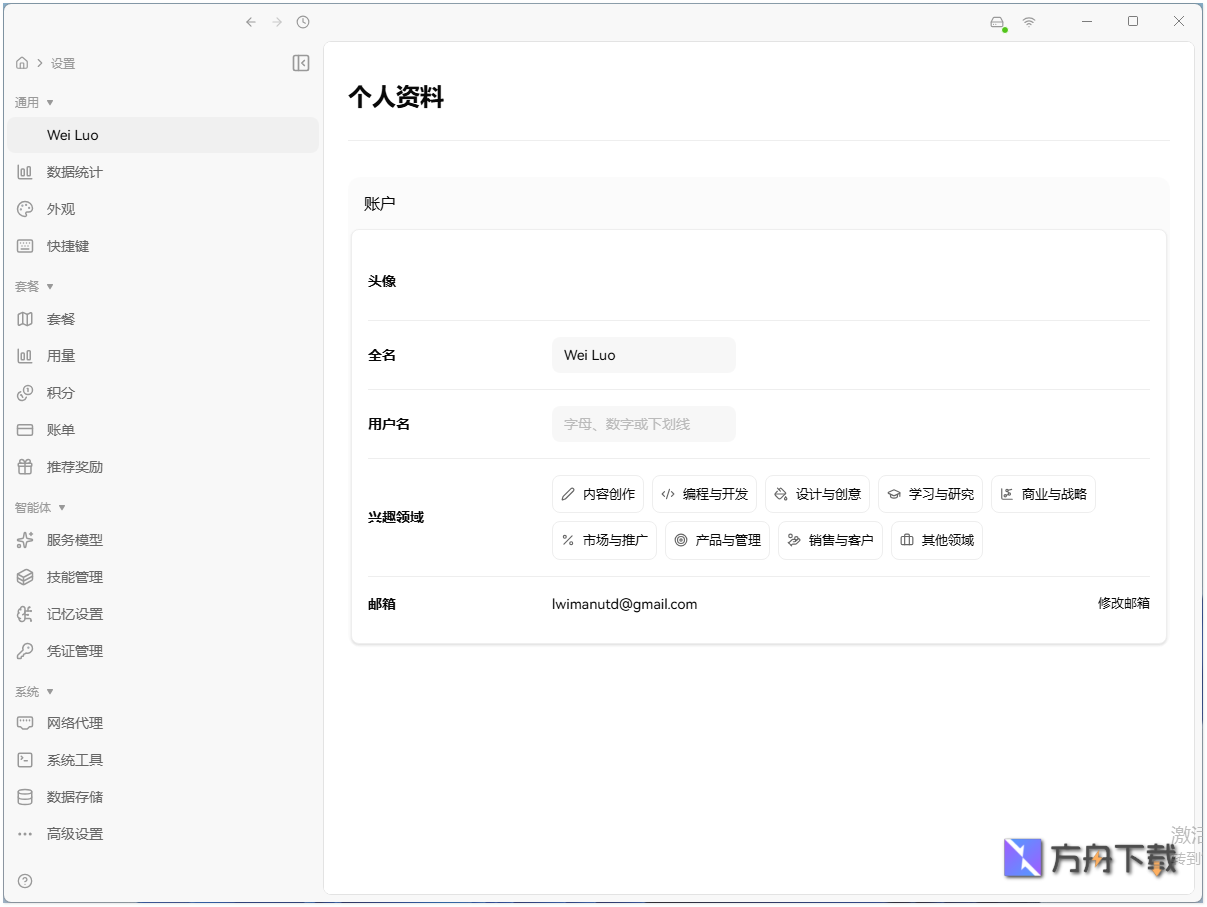Collapse the sidebar with the panel icon
1207x907 pixels.
[300, 62]
